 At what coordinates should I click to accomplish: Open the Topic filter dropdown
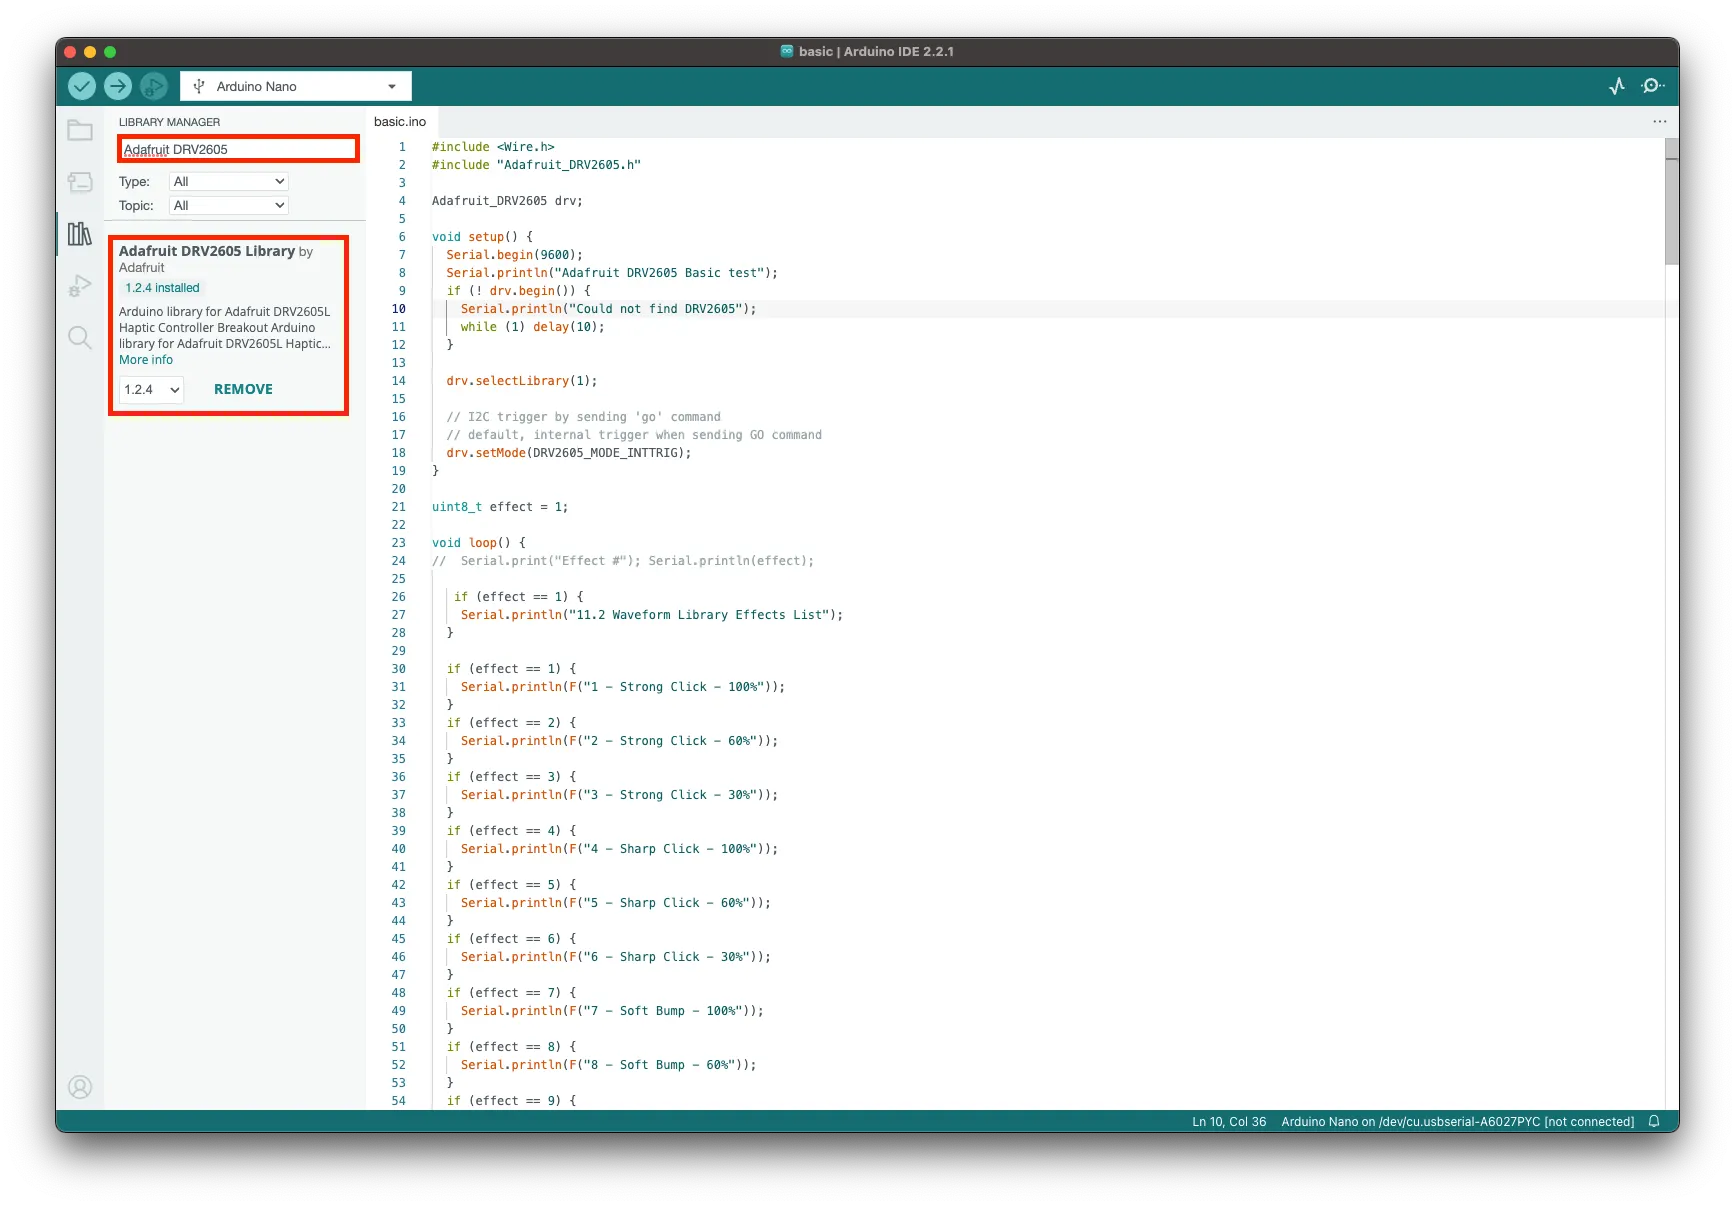point(229,205)
